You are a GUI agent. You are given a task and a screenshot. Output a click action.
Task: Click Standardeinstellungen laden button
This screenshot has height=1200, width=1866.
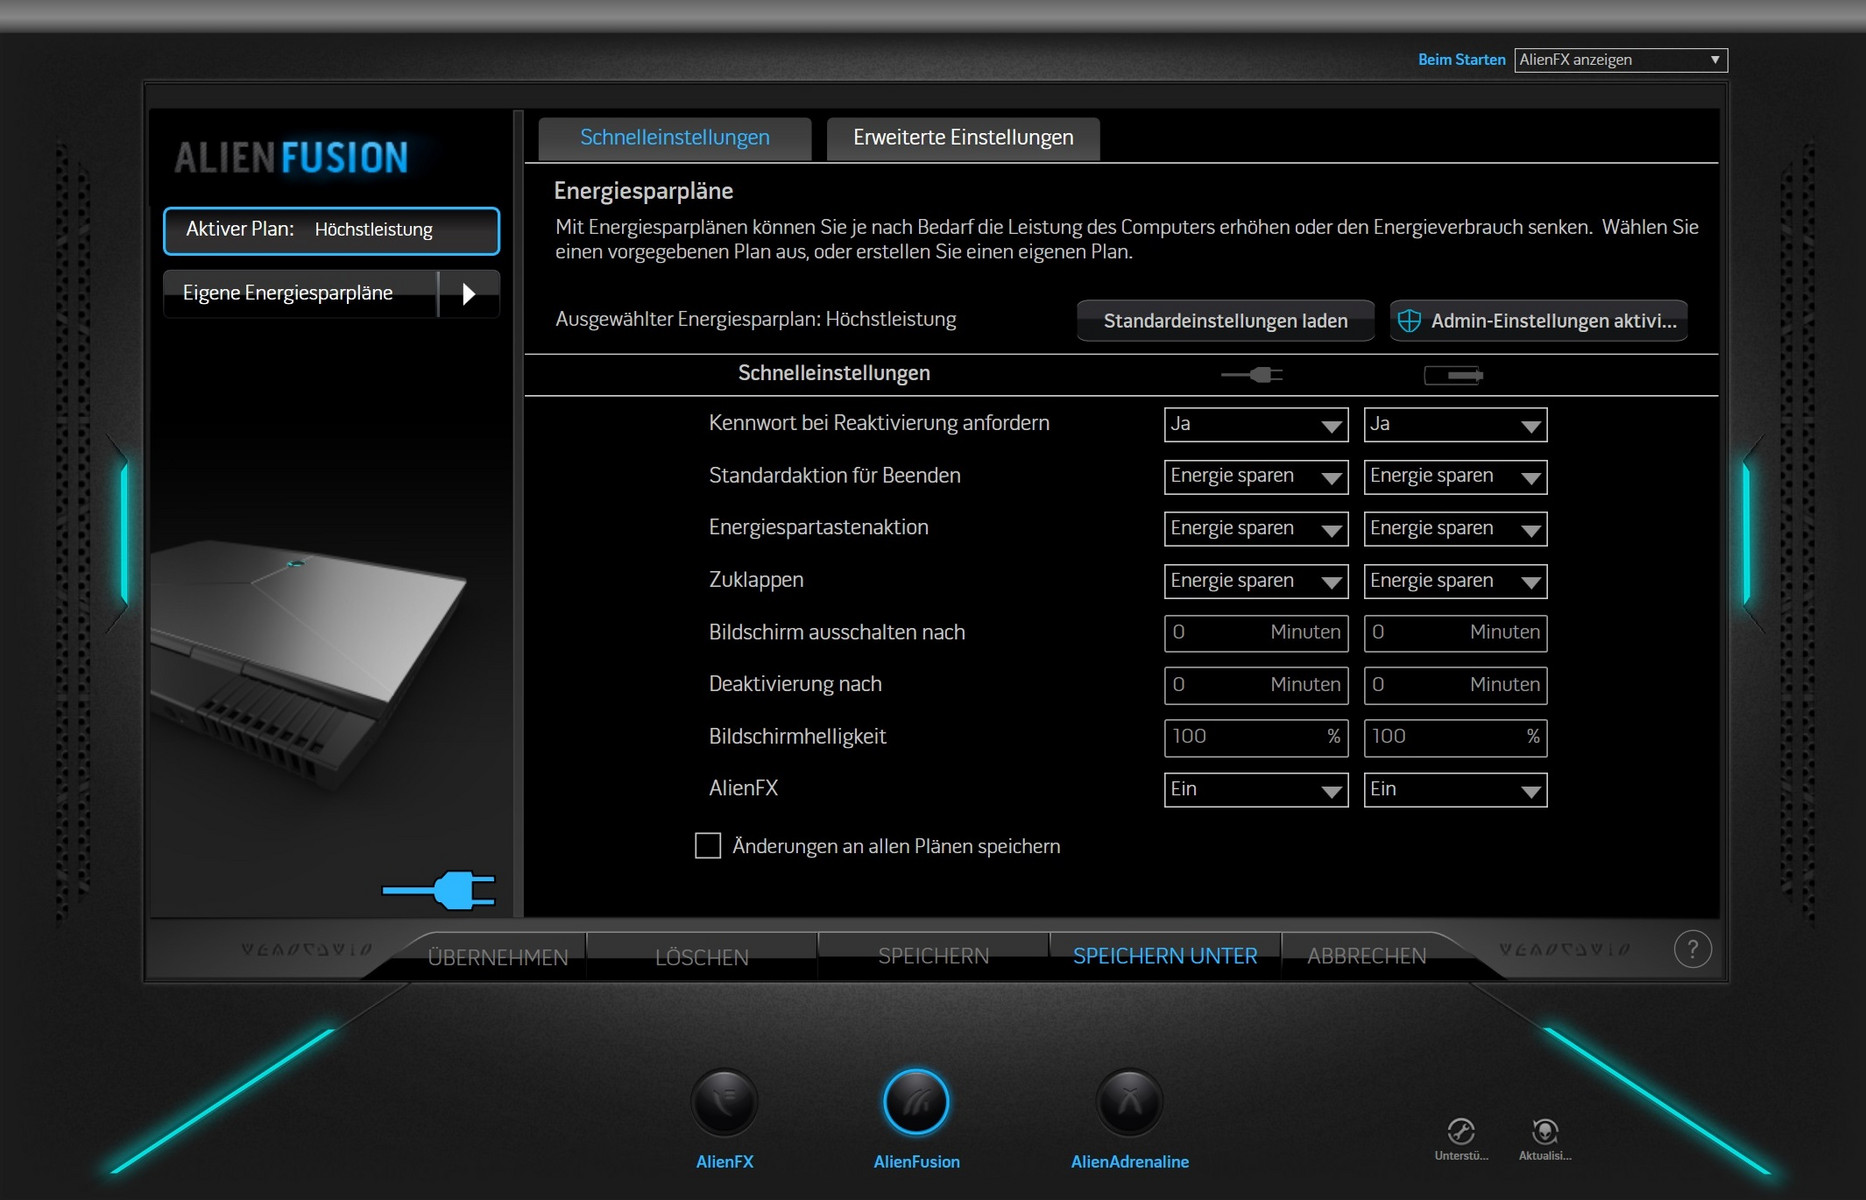[x=1225, y=321]
